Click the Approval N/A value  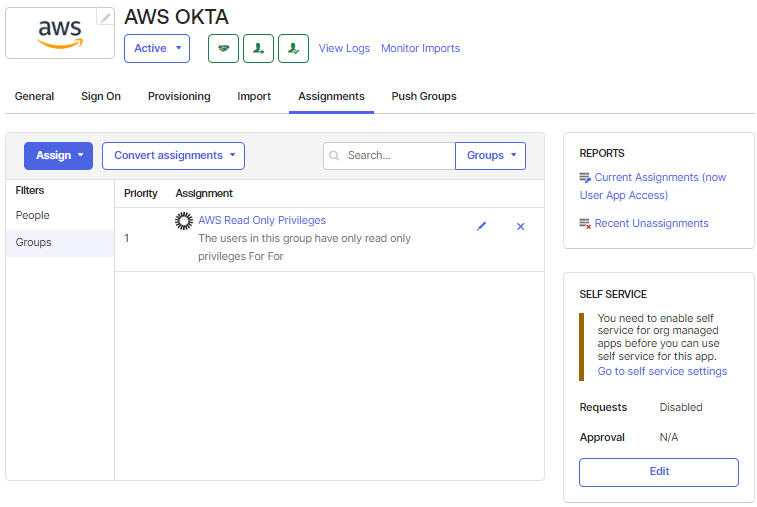[x=669, y=437]
